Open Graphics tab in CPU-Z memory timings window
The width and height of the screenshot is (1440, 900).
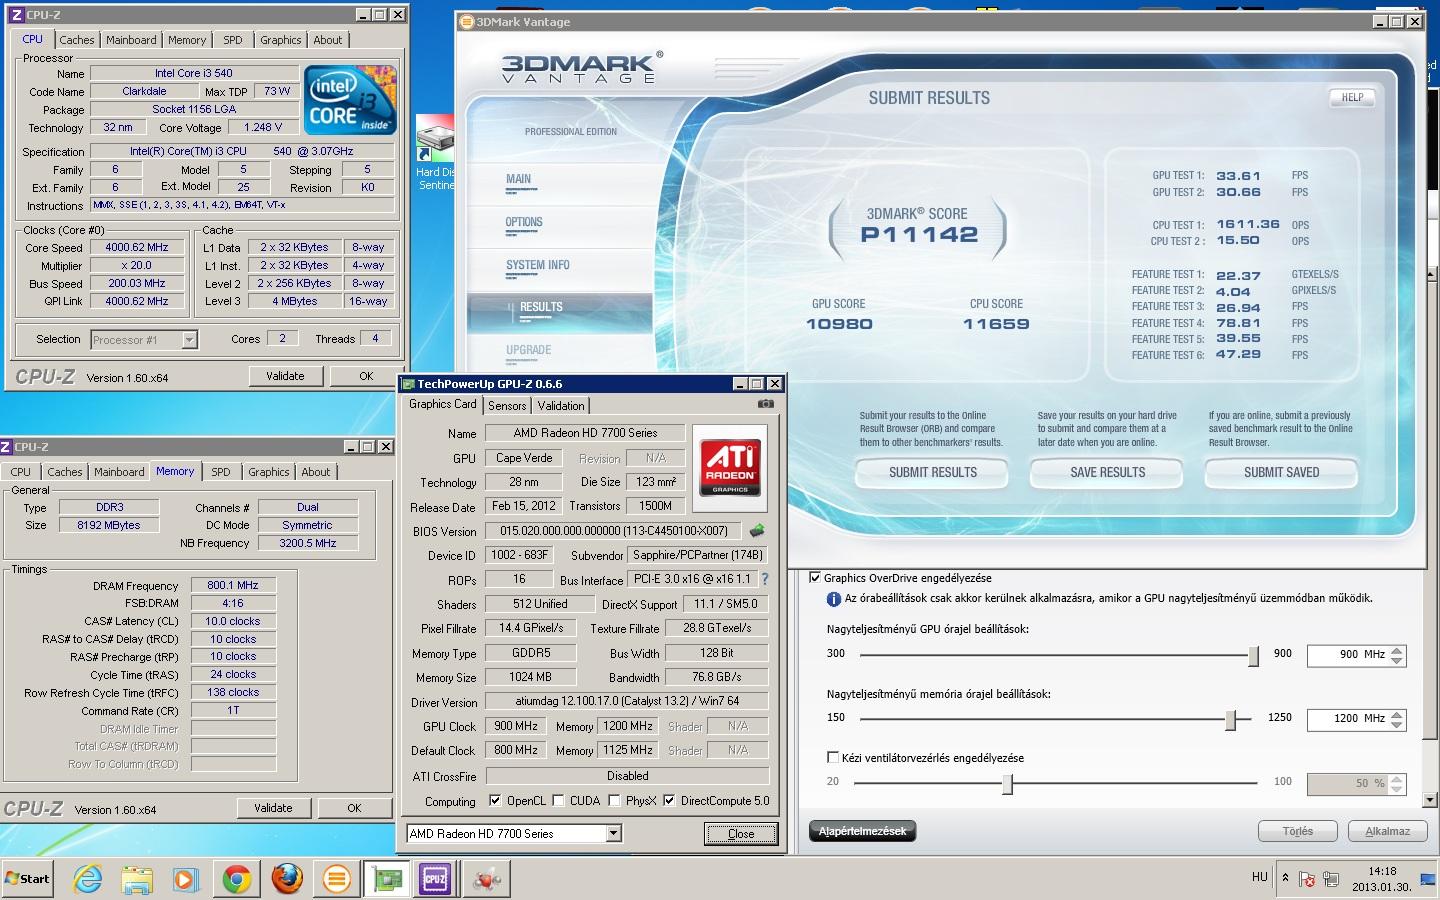coord(269,472)
